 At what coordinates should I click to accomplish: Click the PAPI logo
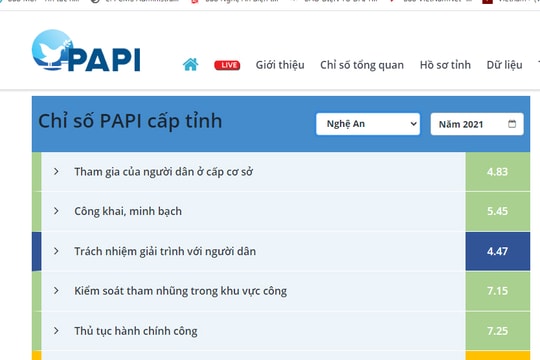pos(86,51)
